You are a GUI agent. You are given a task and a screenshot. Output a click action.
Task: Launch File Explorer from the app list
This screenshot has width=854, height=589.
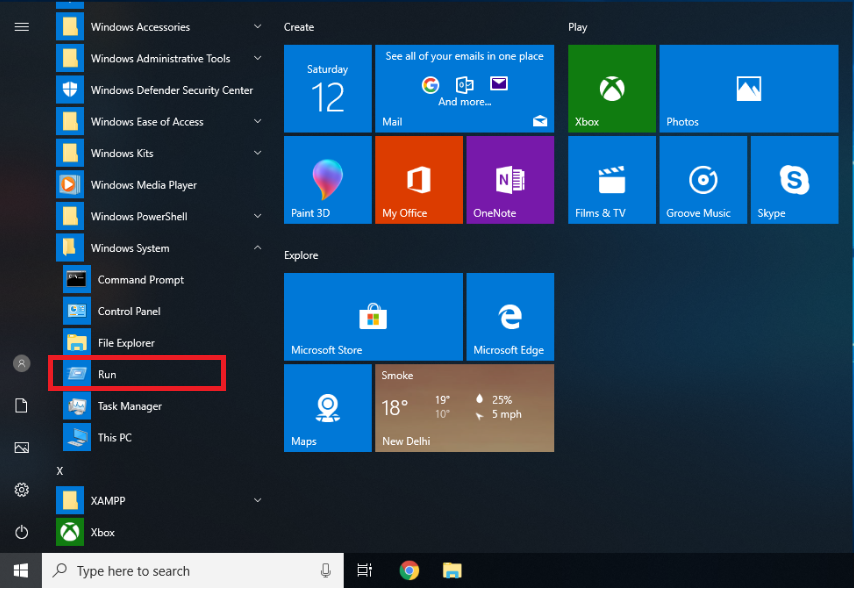click(x=159, y=343)
